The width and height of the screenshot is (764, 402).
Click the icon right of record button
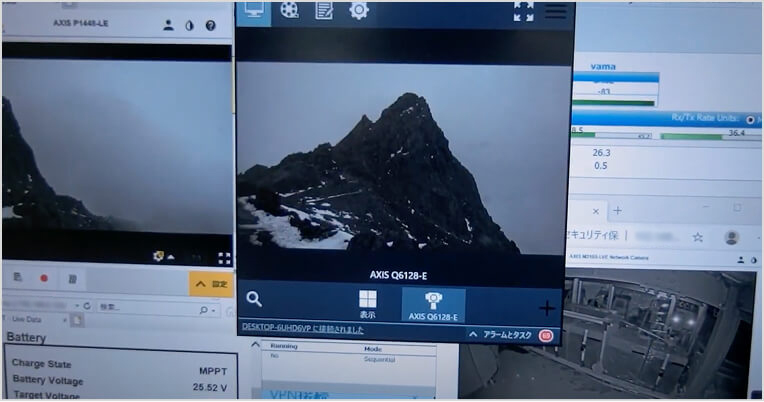coord(73,279)
